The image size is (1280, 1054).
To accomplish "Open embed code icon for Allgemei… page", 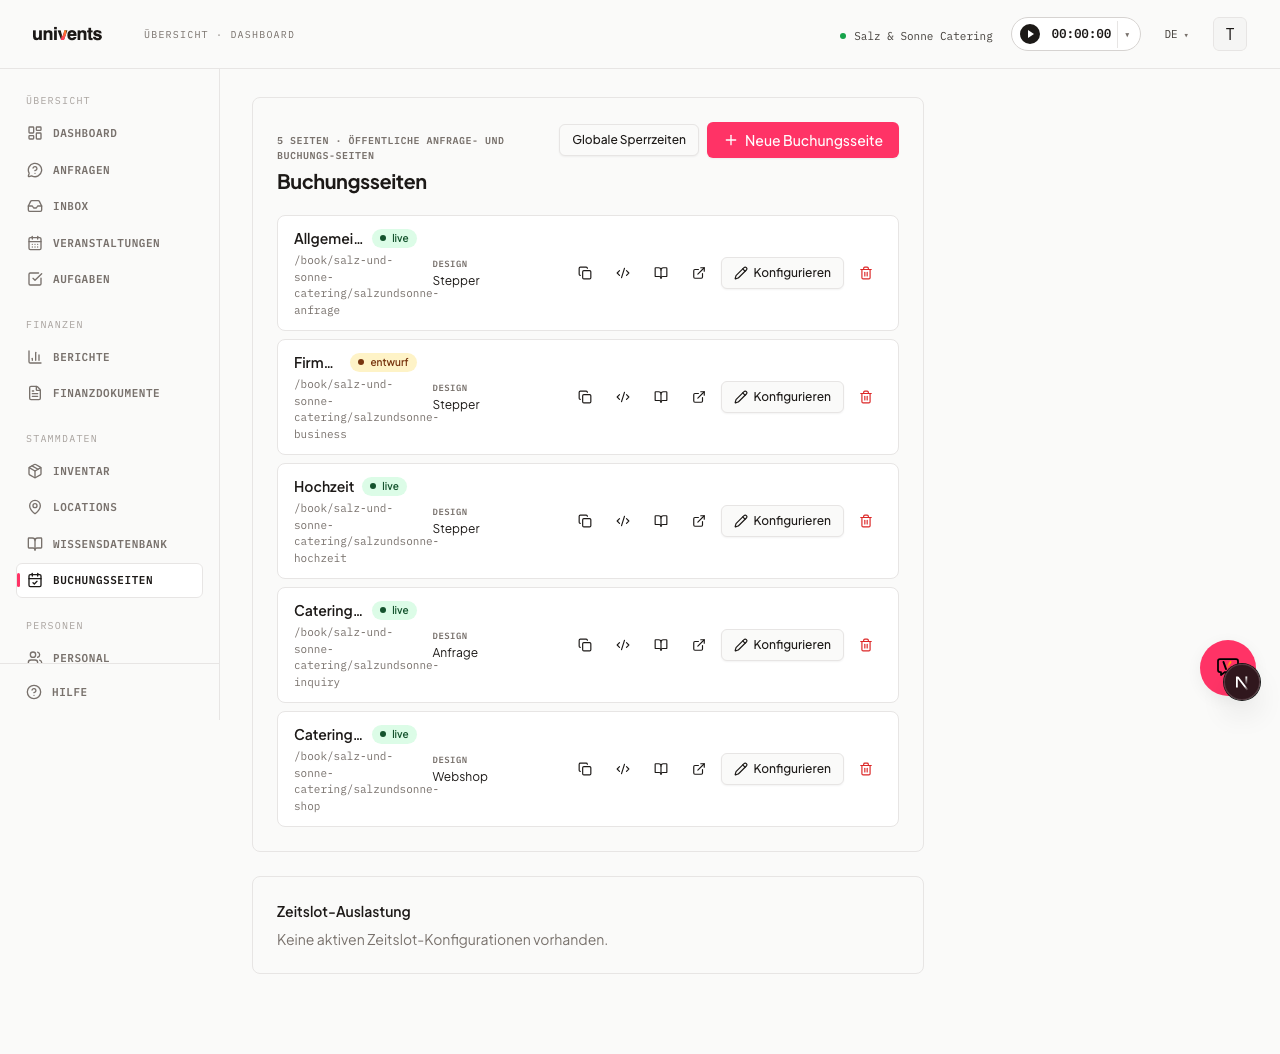I will (x=623, y=273).
